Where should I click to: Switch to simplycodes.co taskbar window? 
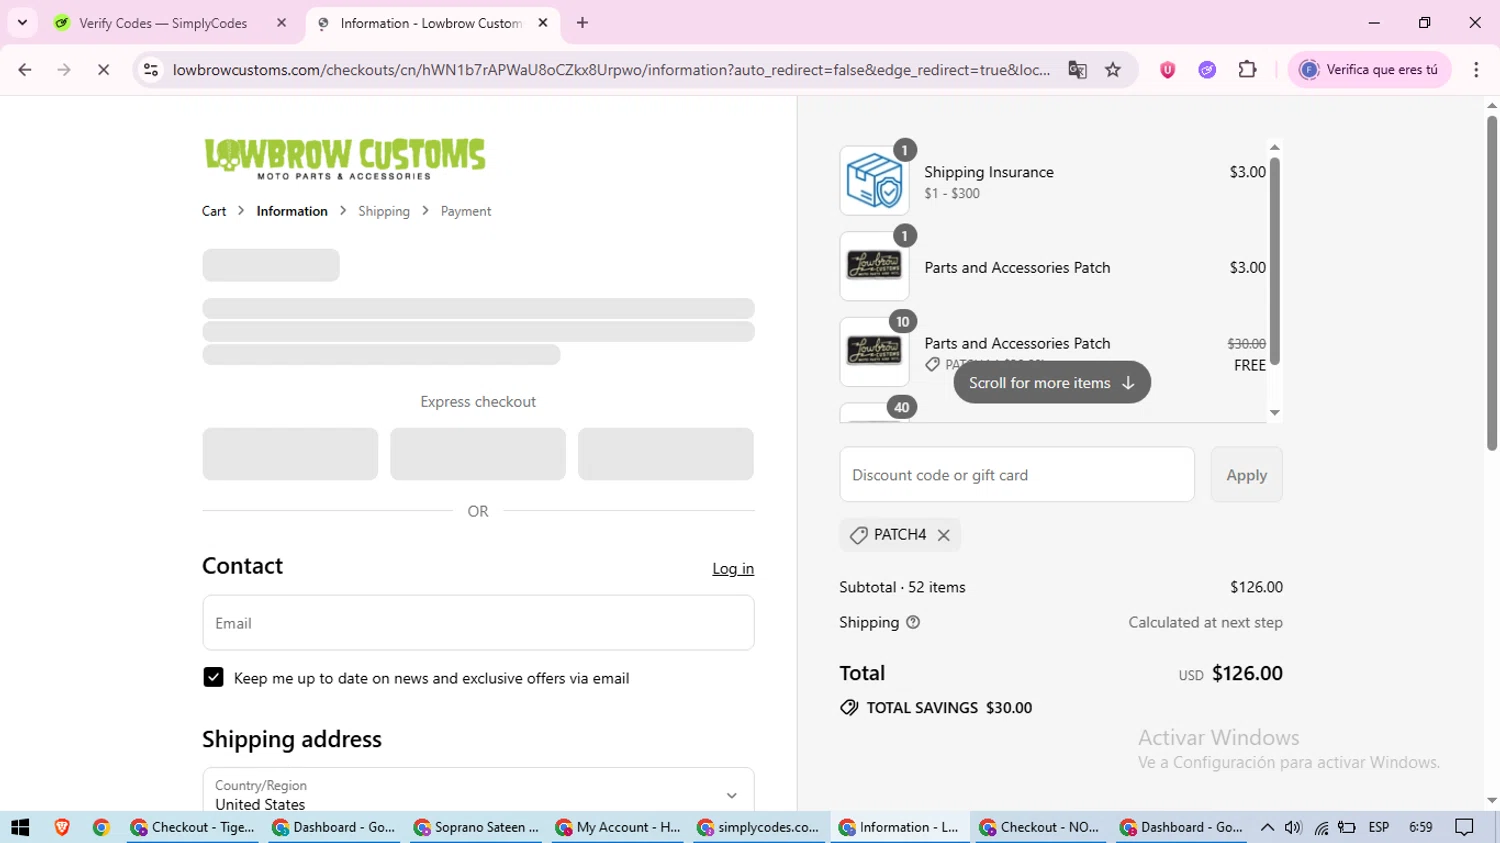click(760, 827)
